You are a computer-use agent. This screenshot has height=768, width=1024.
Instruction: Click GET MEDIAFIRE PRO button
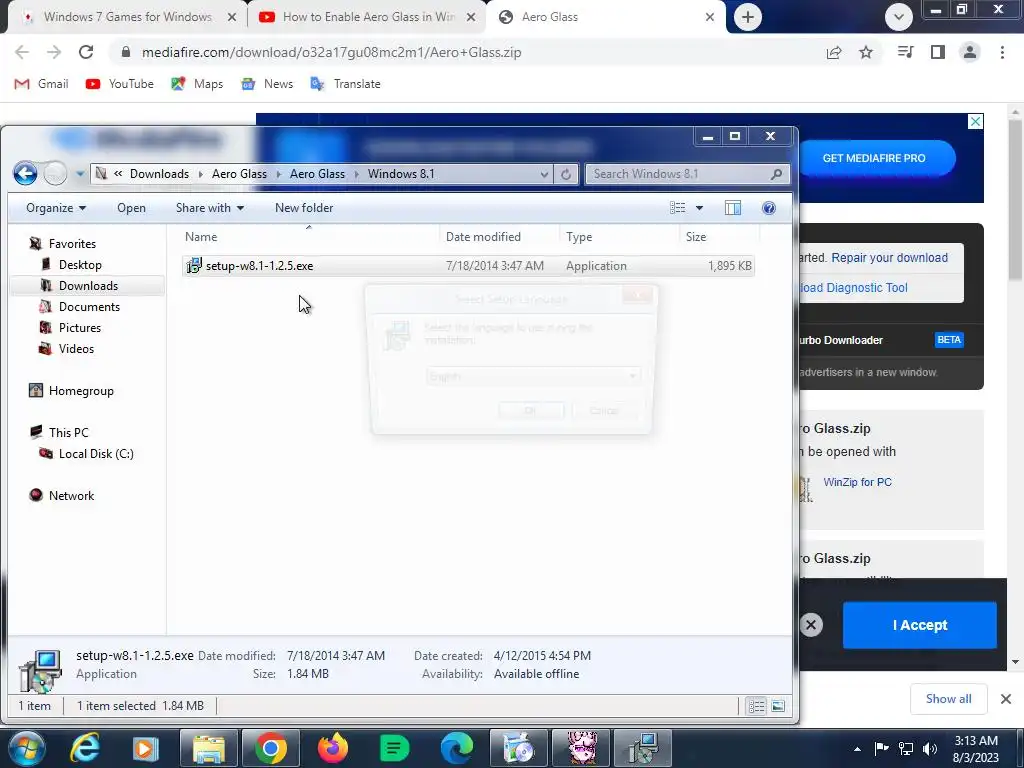click(874, 158)
